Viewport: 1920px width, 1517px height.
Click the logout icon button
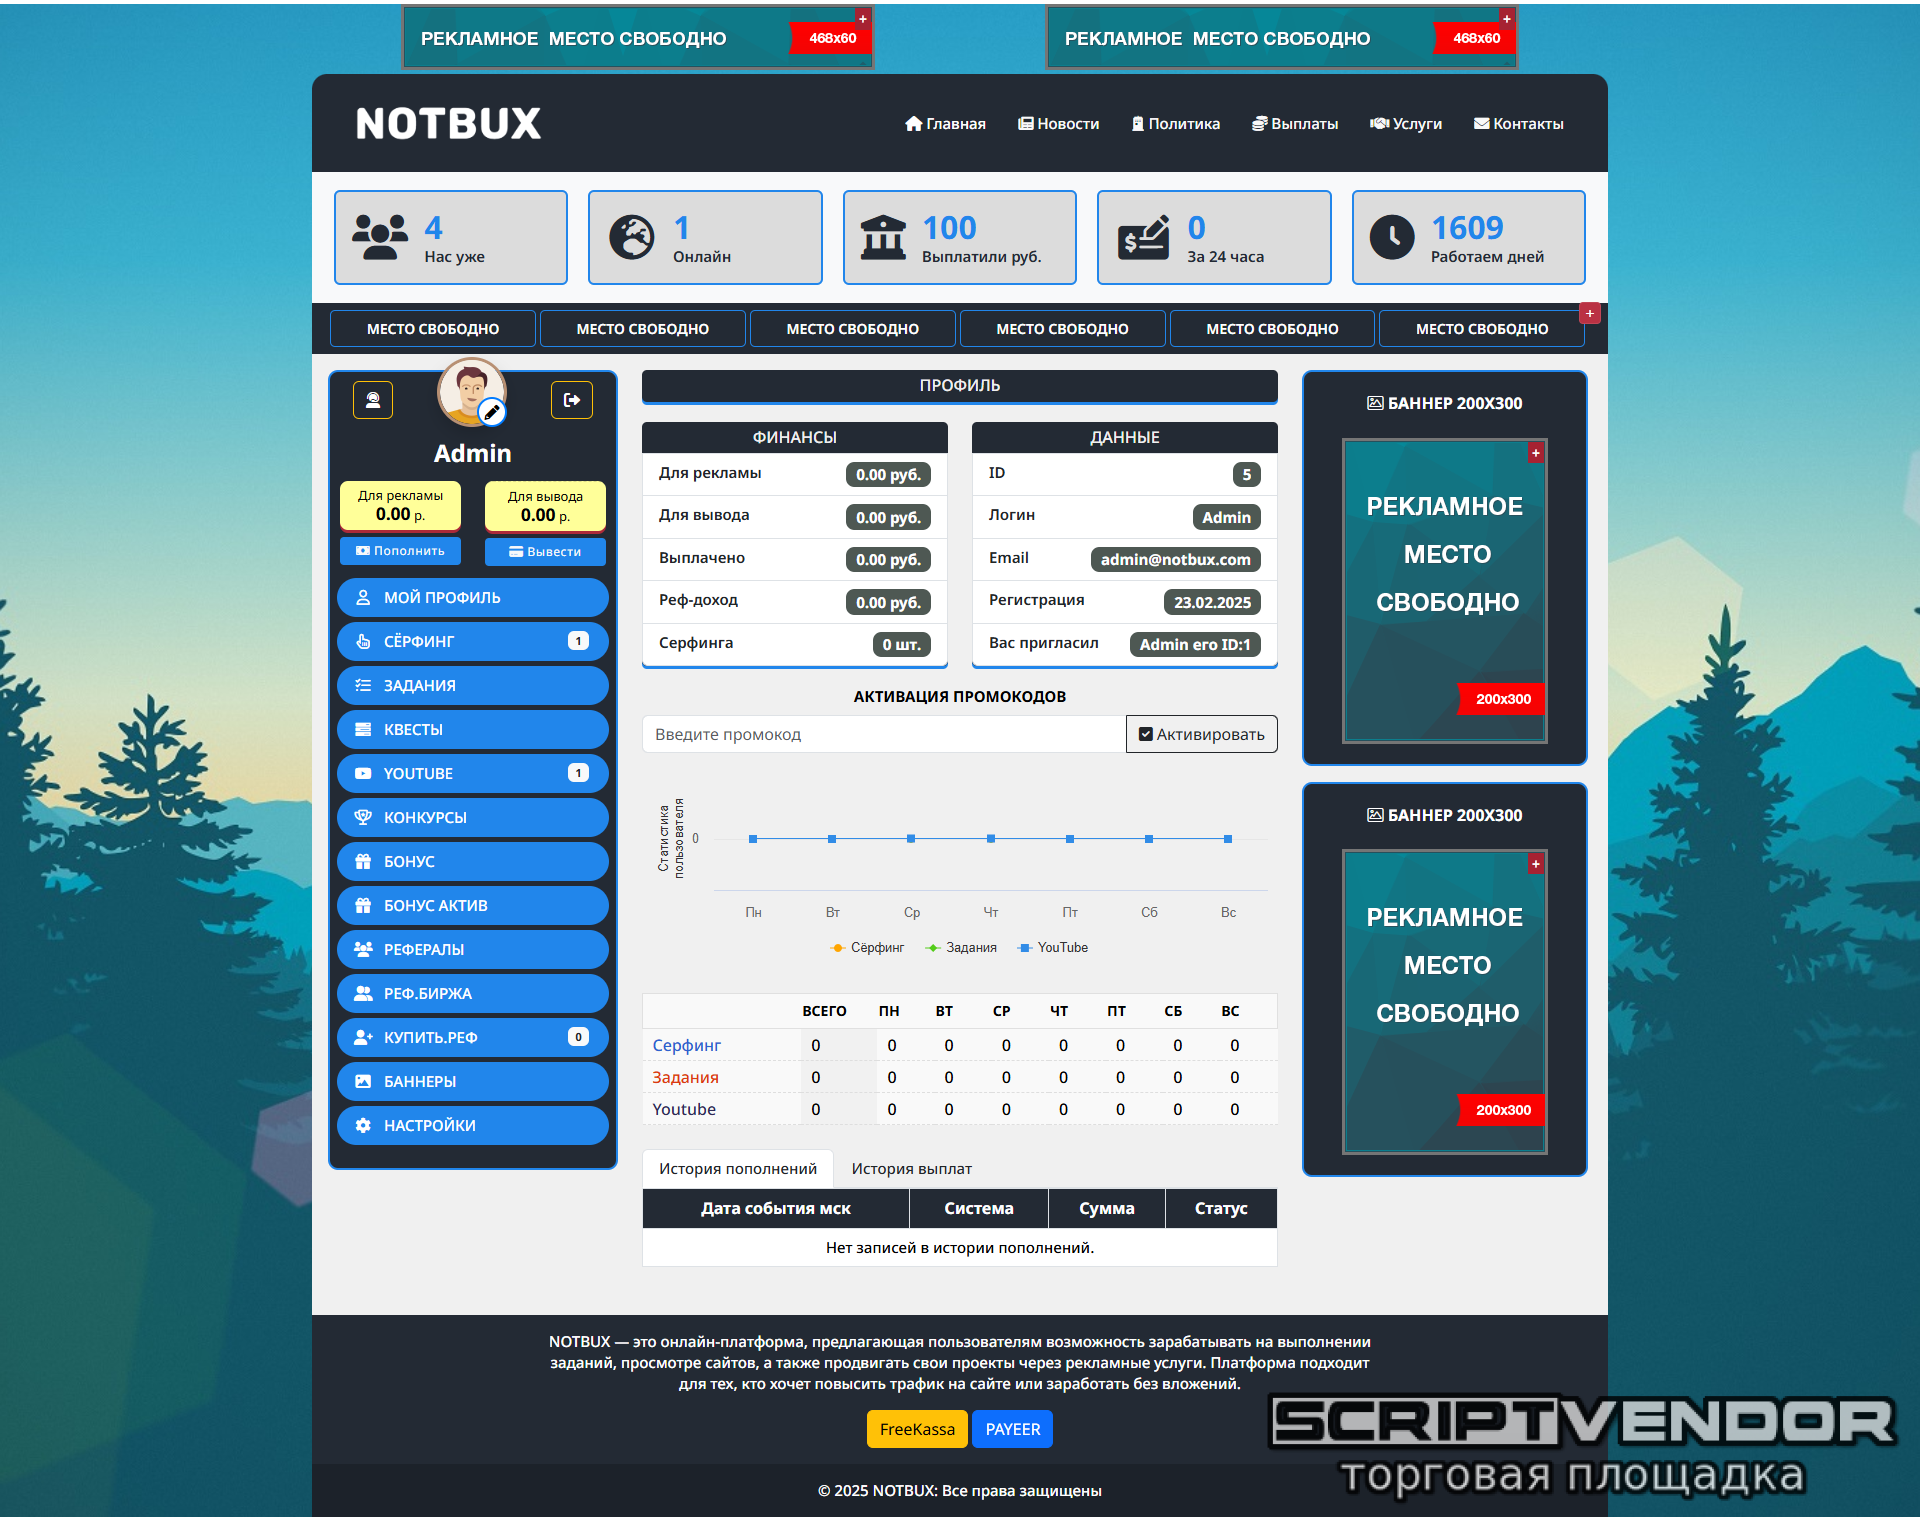tap(572, 400)
